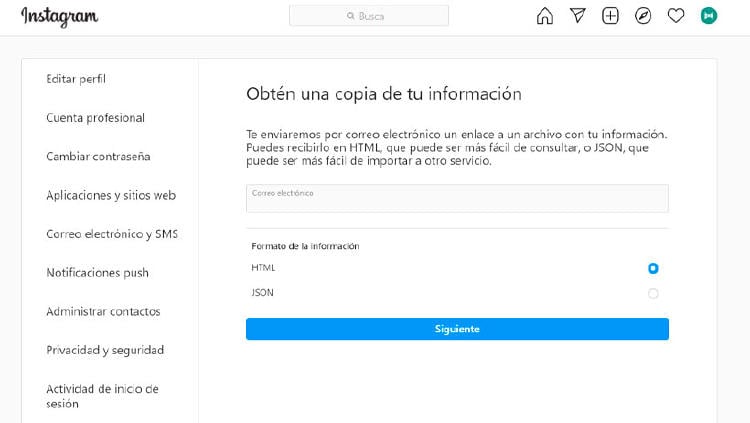Open activity heart icon
Image resolution: width=750 pixels, height=423 pixels.
tap(676, 16)
